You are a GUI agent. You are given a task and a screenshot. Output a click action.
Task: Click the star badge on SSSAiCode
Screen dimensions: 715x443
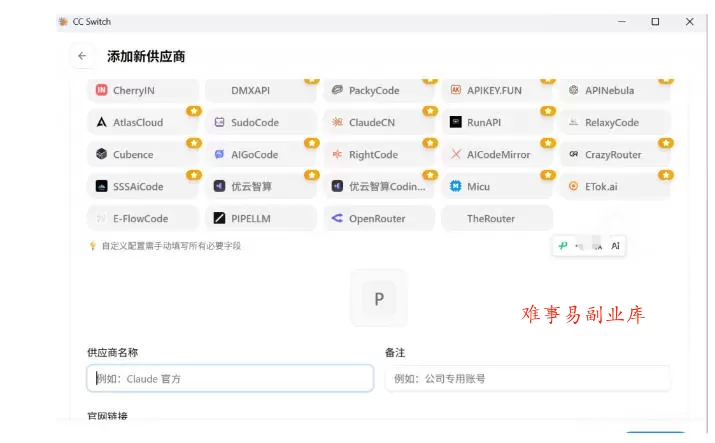click(x=194, y=175)
